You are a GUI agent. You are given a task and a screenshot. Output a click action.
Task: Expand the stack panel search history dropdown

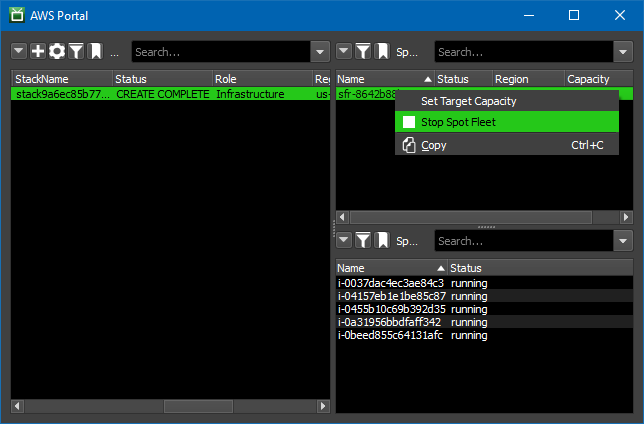(x=320, y=52)
